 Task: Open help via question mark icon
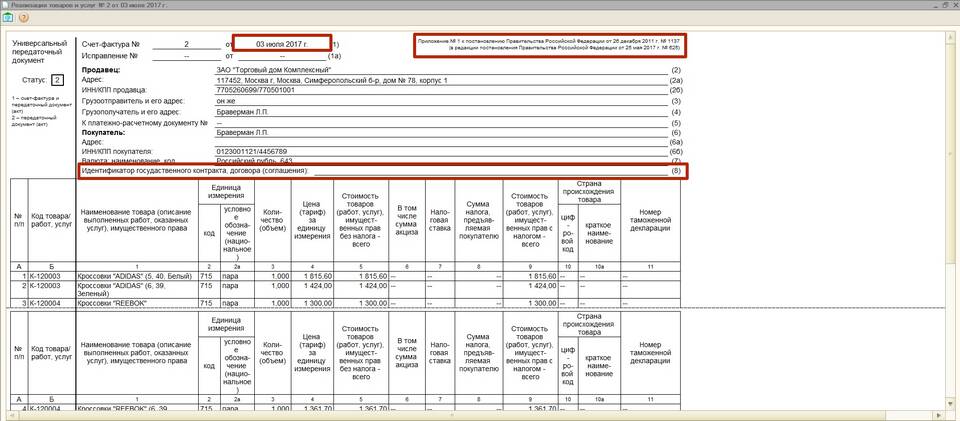[24, 17]
